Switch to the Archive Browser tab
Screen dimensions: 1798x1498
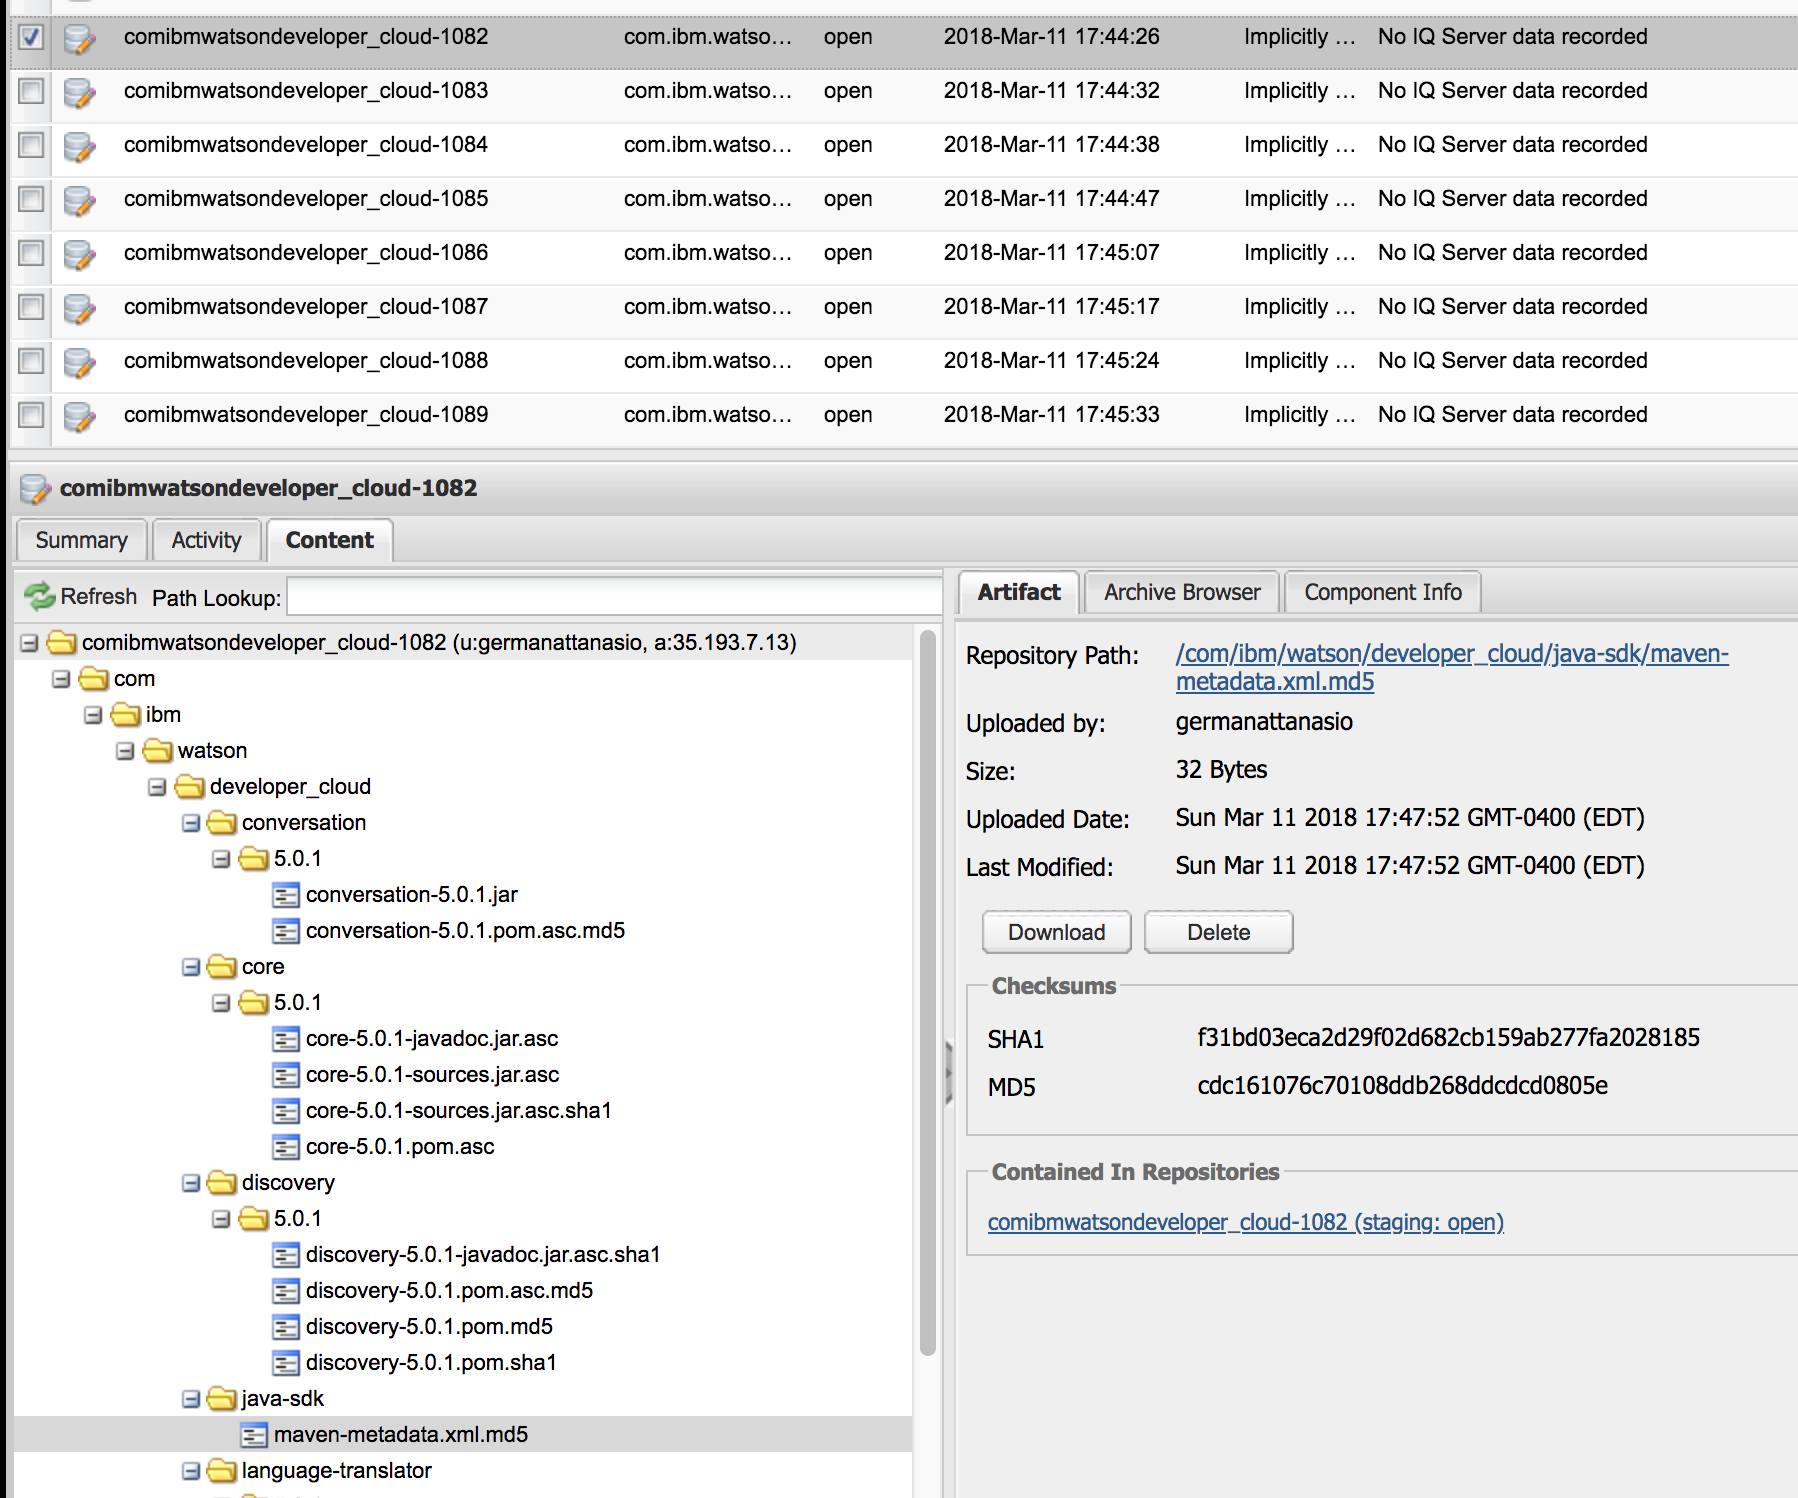click(x=1182, y=592)
